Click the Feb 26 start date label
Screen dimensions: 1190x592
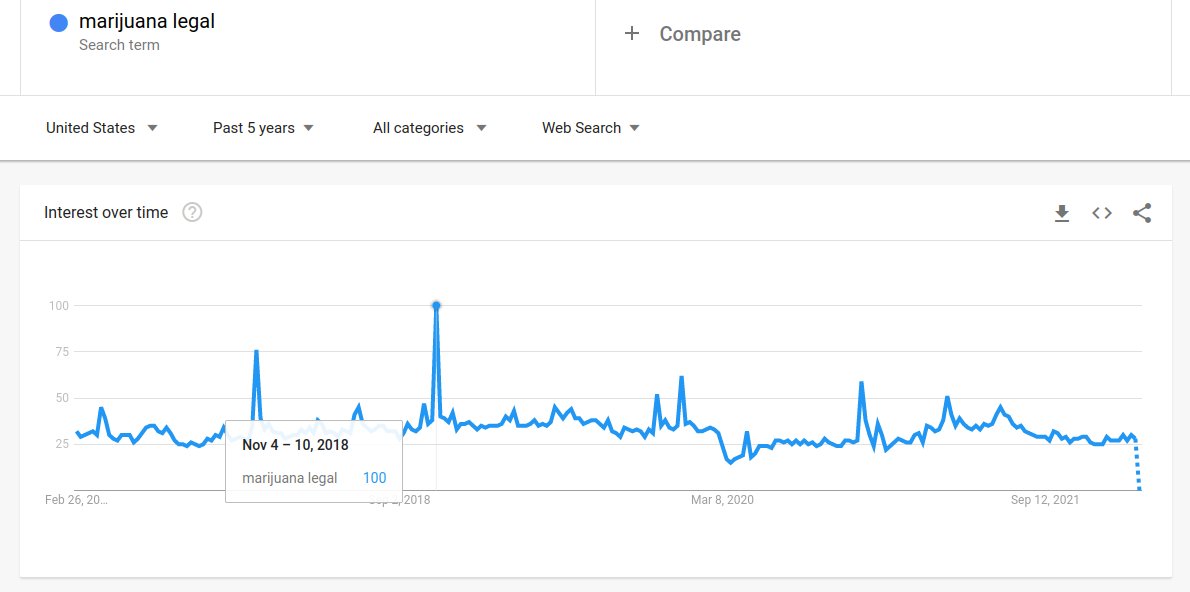[76, 500]
